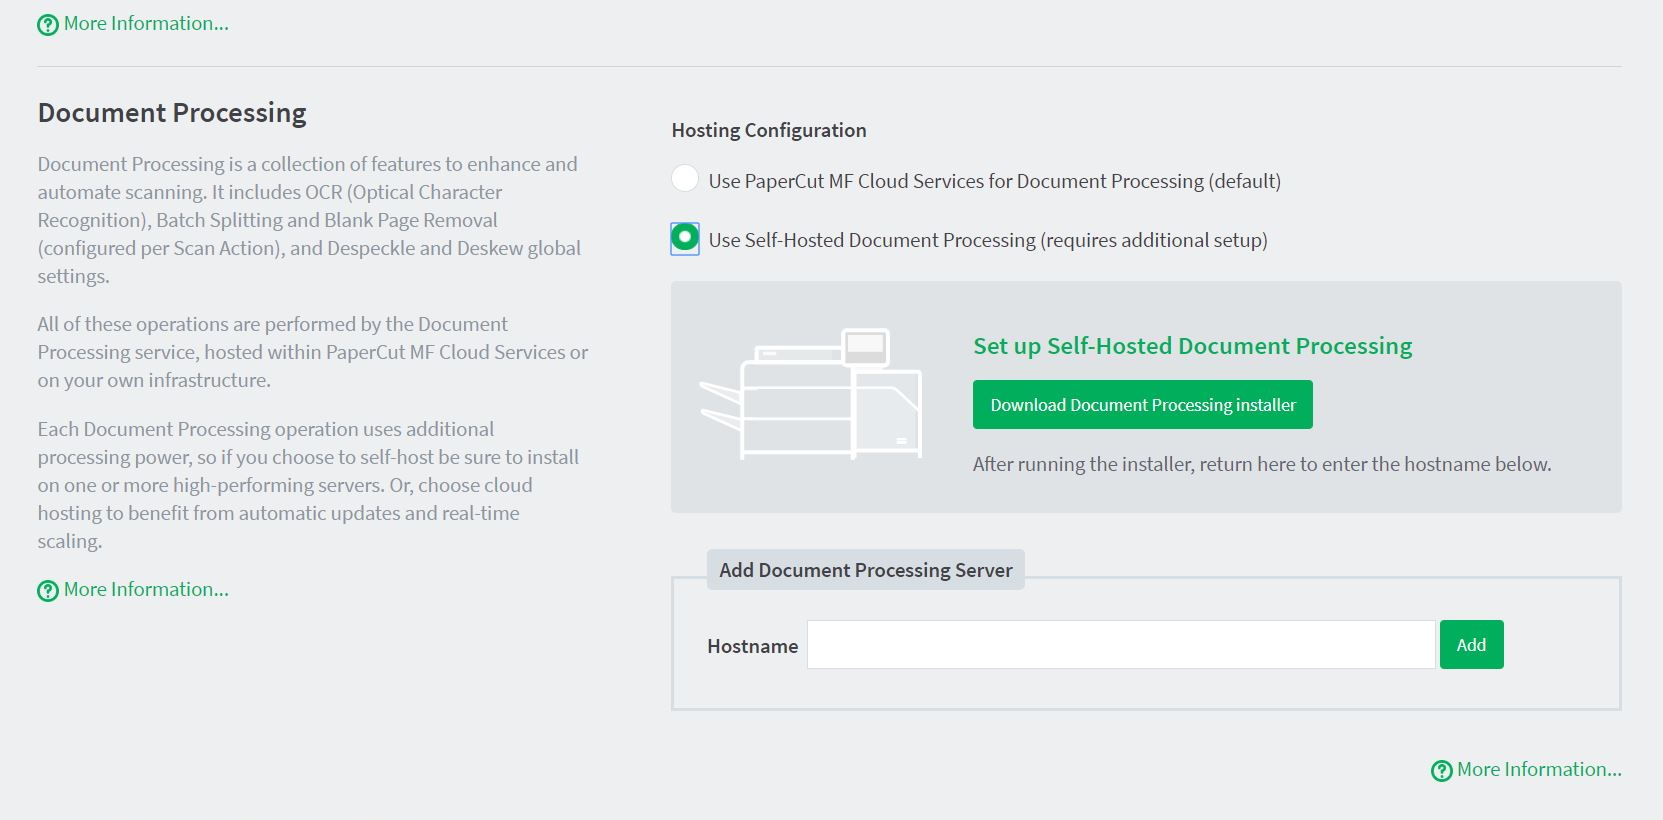Click Download Document Processing installer button
The height and width of the screenshot is (820, 1663).
(x=1142, y=405)
